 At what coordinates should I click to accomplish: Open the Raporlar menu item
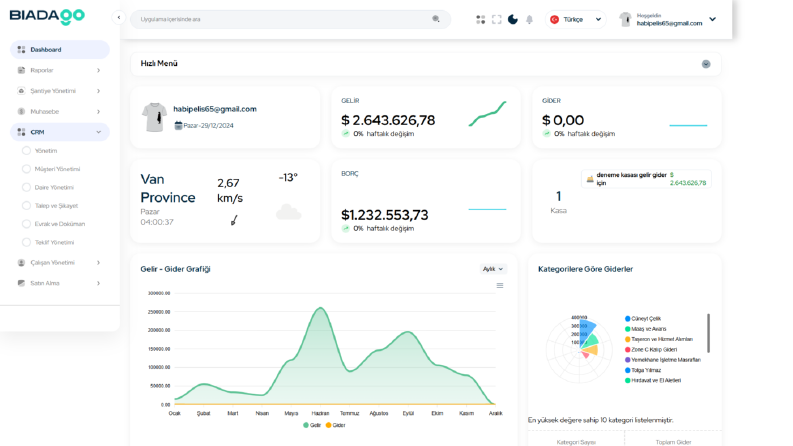pos(60,70)
